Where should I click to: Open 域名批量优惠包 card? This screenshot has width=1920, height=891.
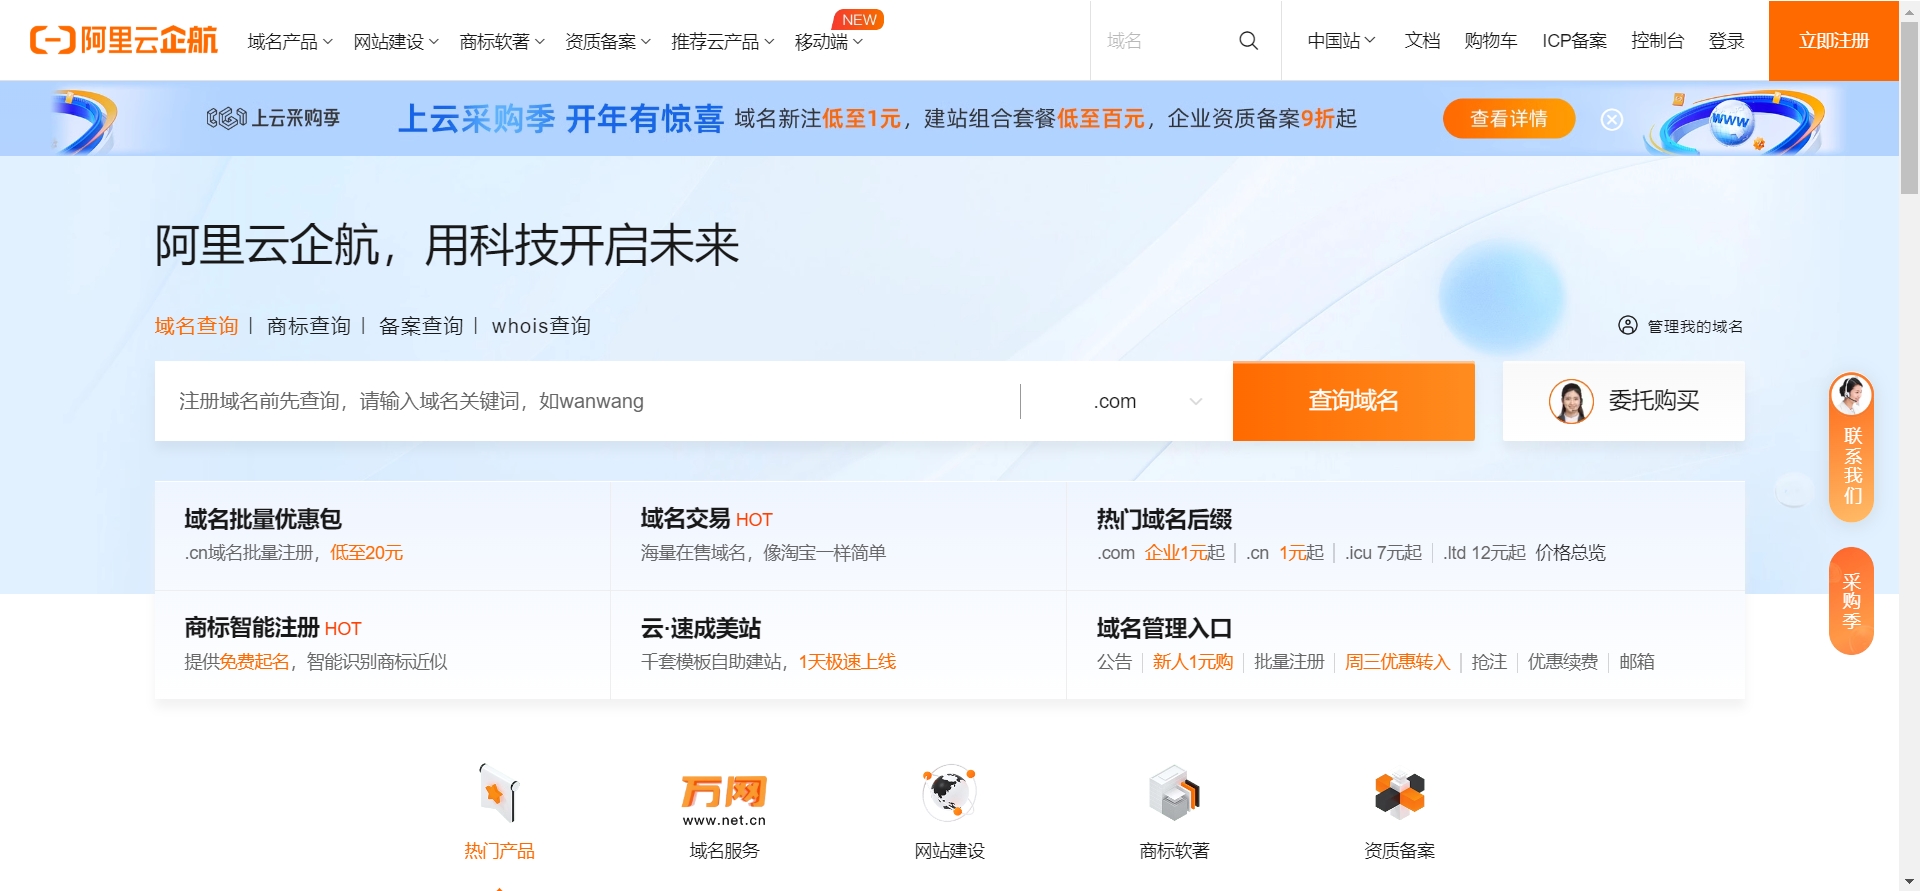[x=382, y=535]
